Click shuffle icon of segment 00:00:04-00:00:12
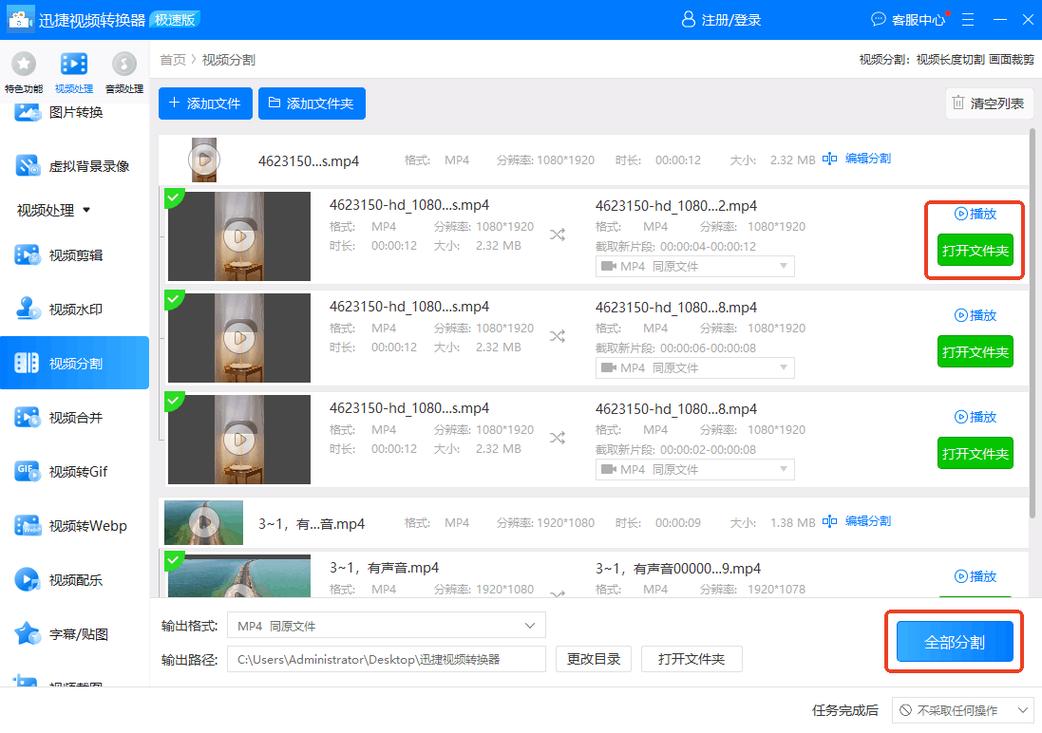 pyautogui.click(x=558, y=235)
